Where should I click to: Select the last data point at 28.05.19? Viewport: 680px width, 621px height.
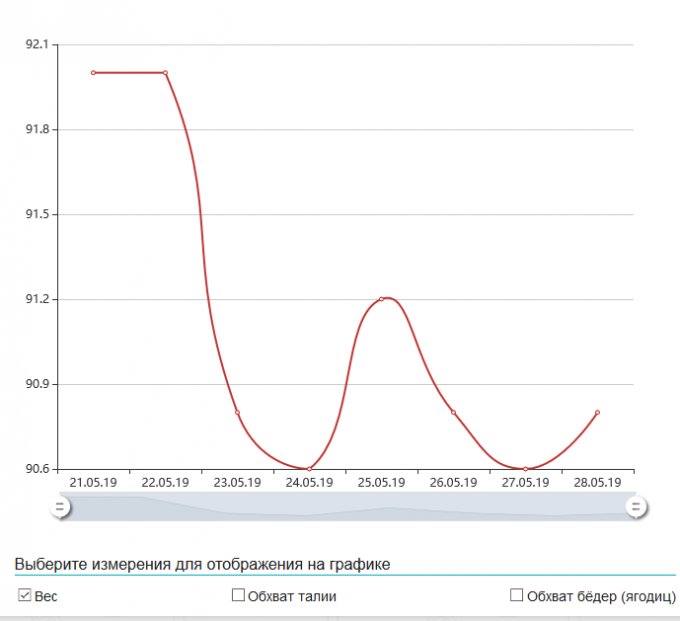pos(597,412)
